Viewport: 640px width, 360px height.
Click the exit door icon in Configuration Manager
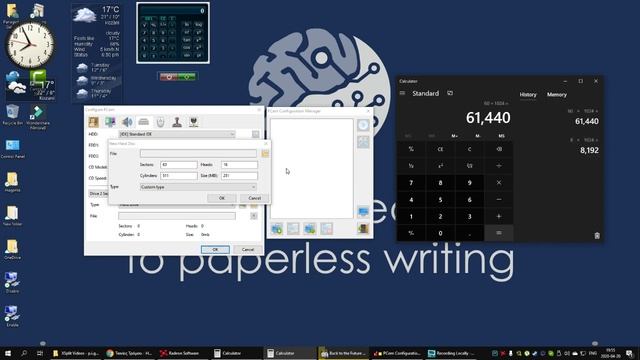click(363, 229)
